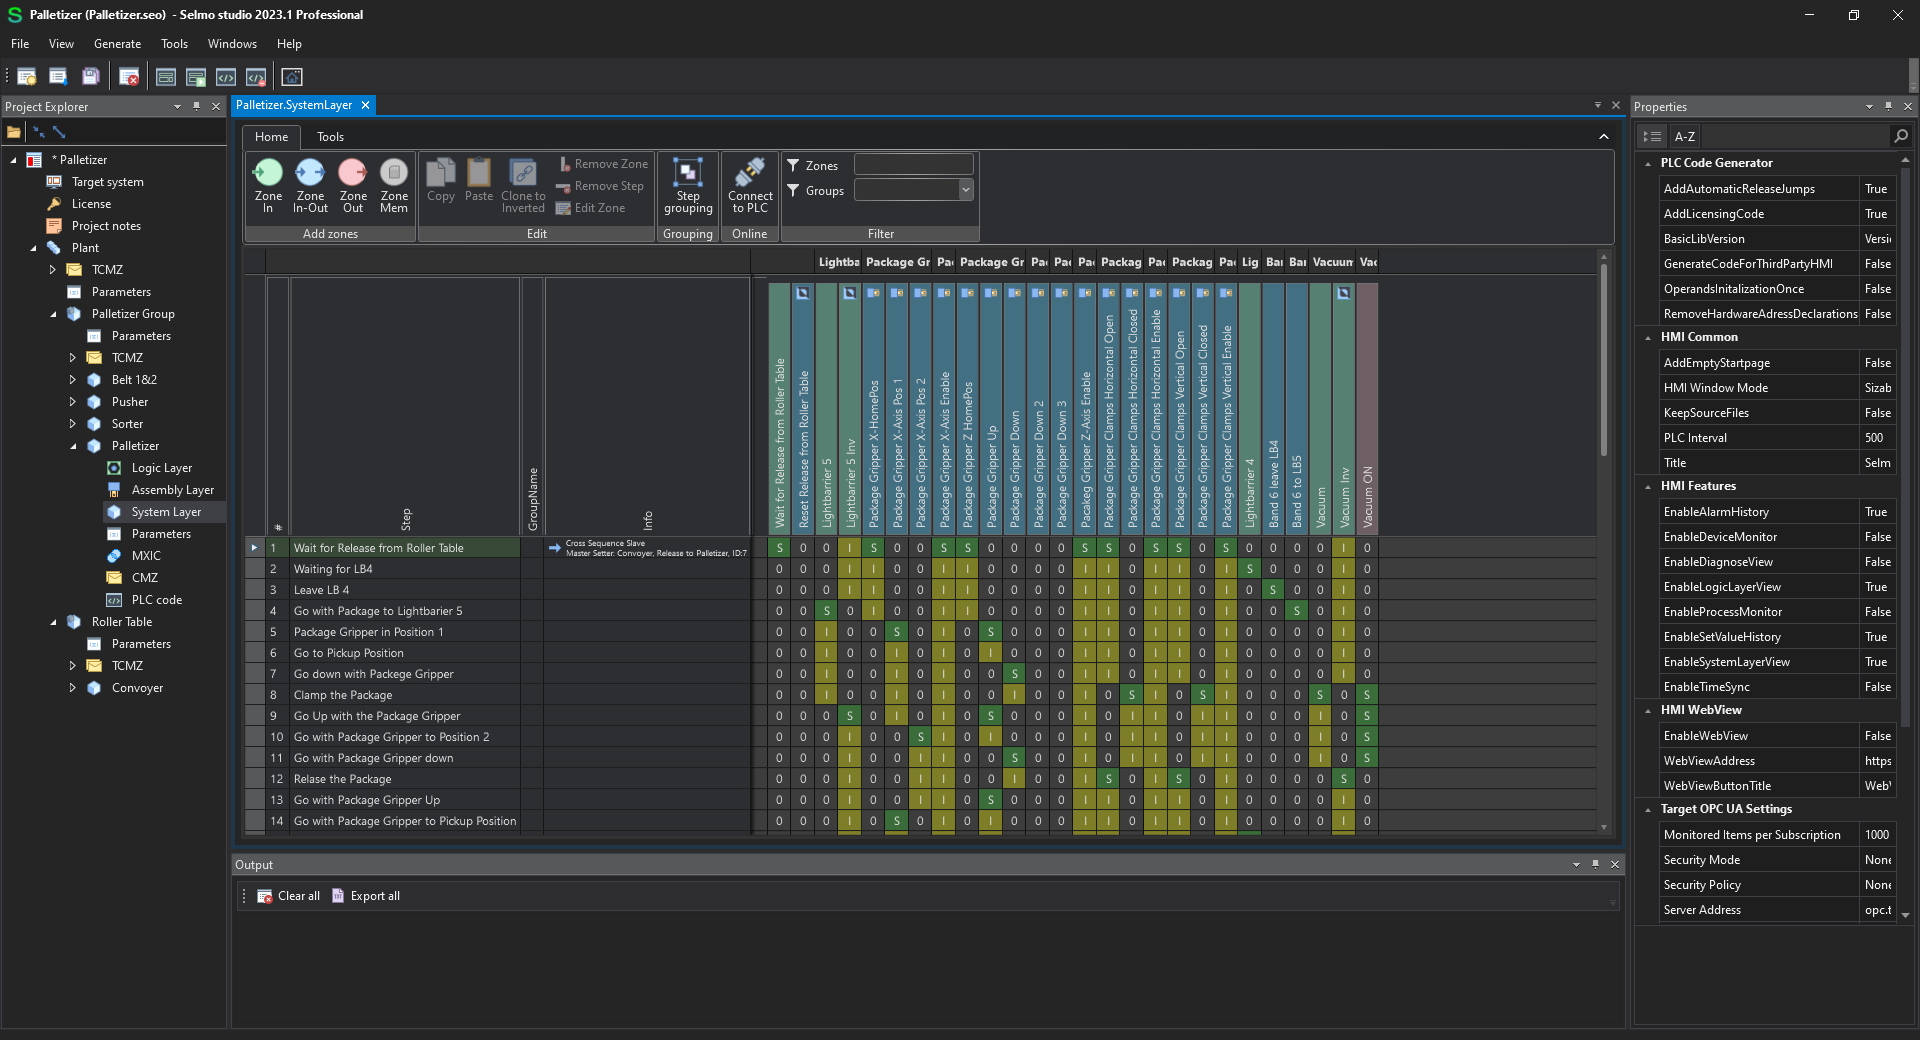
Task: Open the Windows menu
Action: [x=232, y=44]
